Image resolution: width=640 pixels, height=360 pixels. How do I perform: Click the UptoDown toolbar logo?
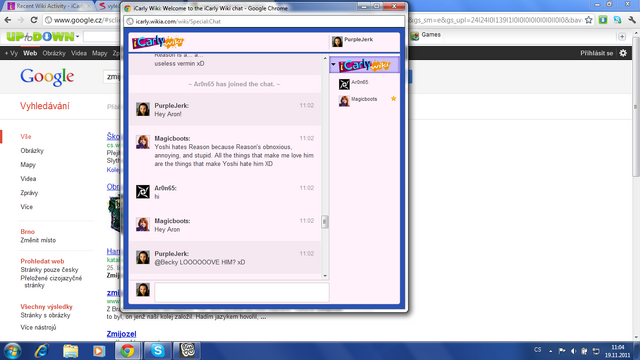40,37
